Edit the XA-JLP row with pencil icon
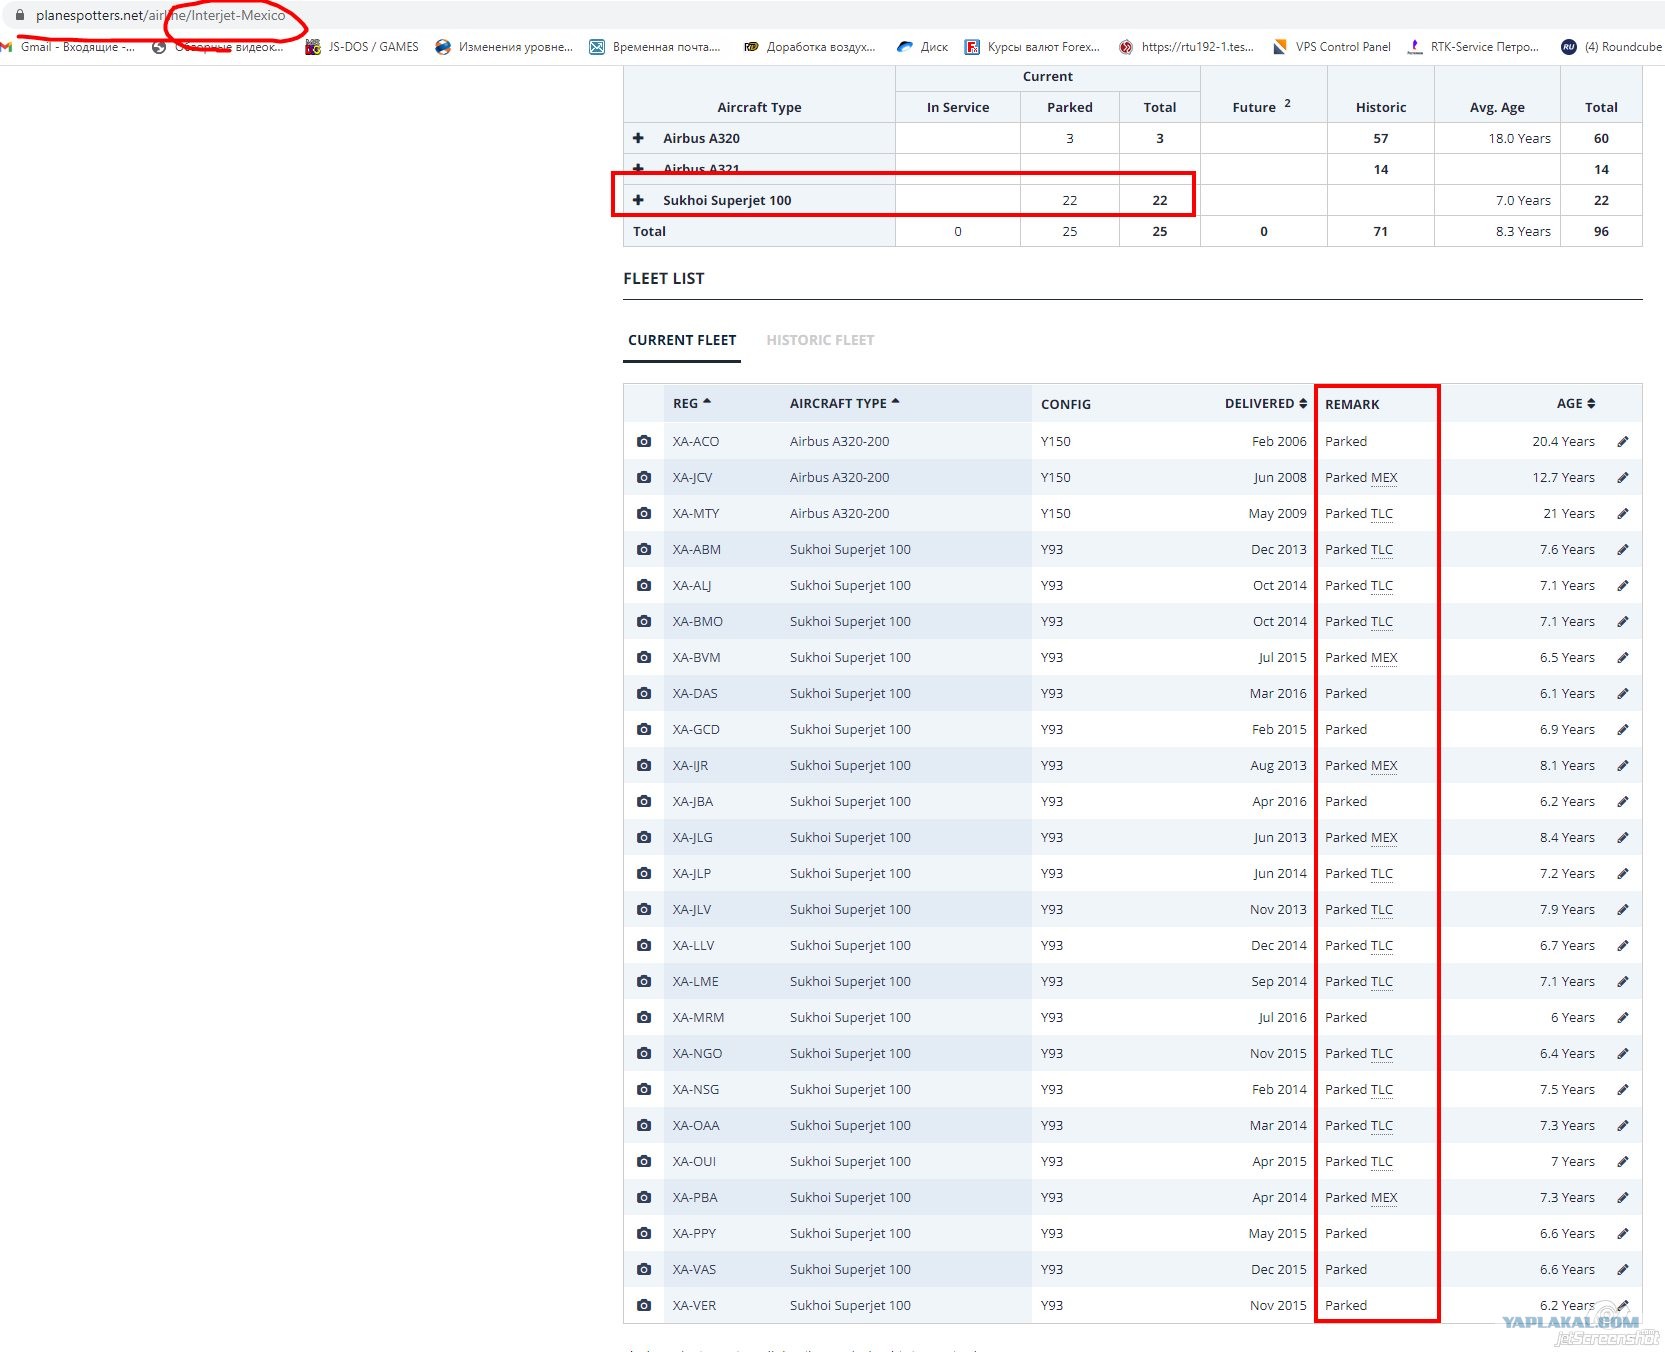The height and width of the screenshot is (1352, 1665). pyautogui.click(x=1623, y=873)
